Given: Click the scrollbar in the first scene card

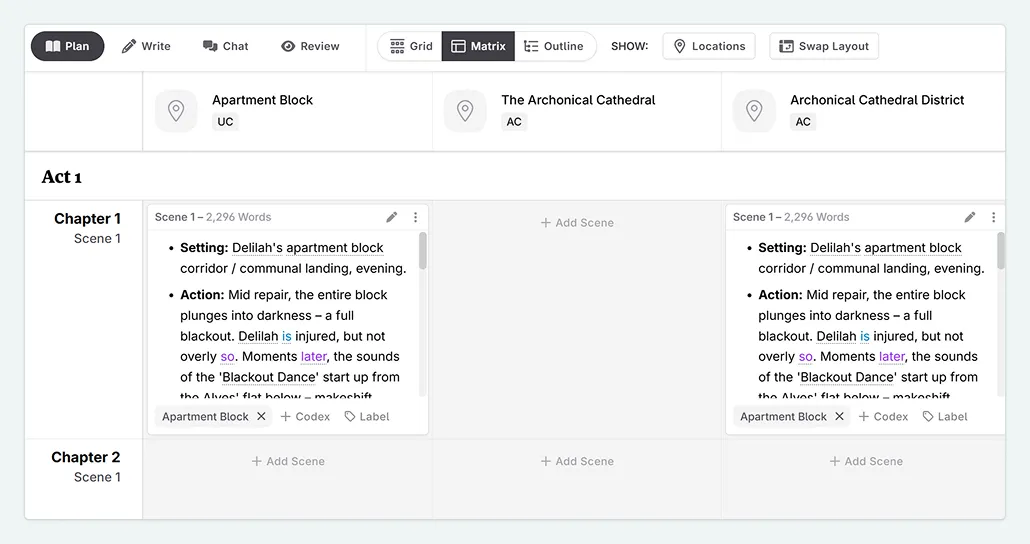Looking at the screenshot, I should click(x=423, y=252).
